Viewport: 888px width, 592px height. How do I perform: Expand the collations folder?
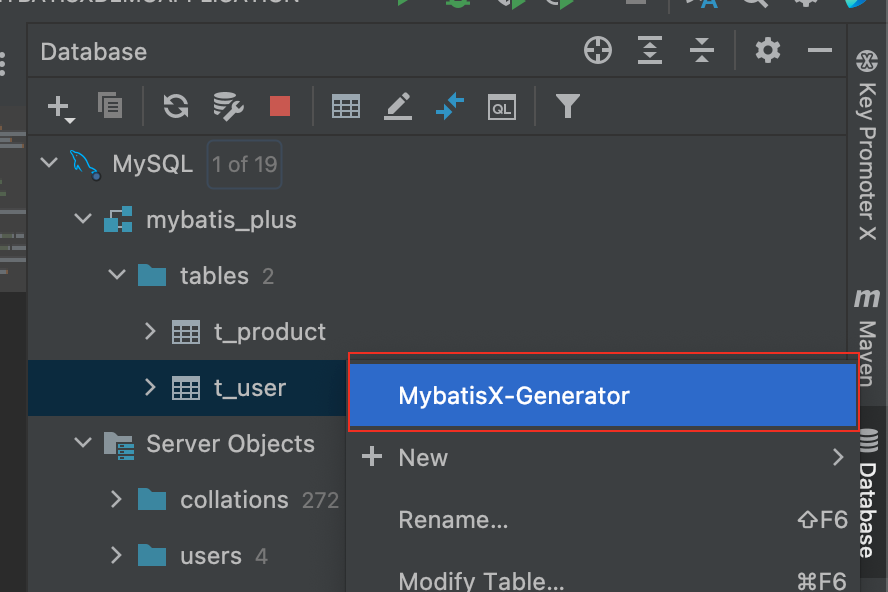point(117,499)
